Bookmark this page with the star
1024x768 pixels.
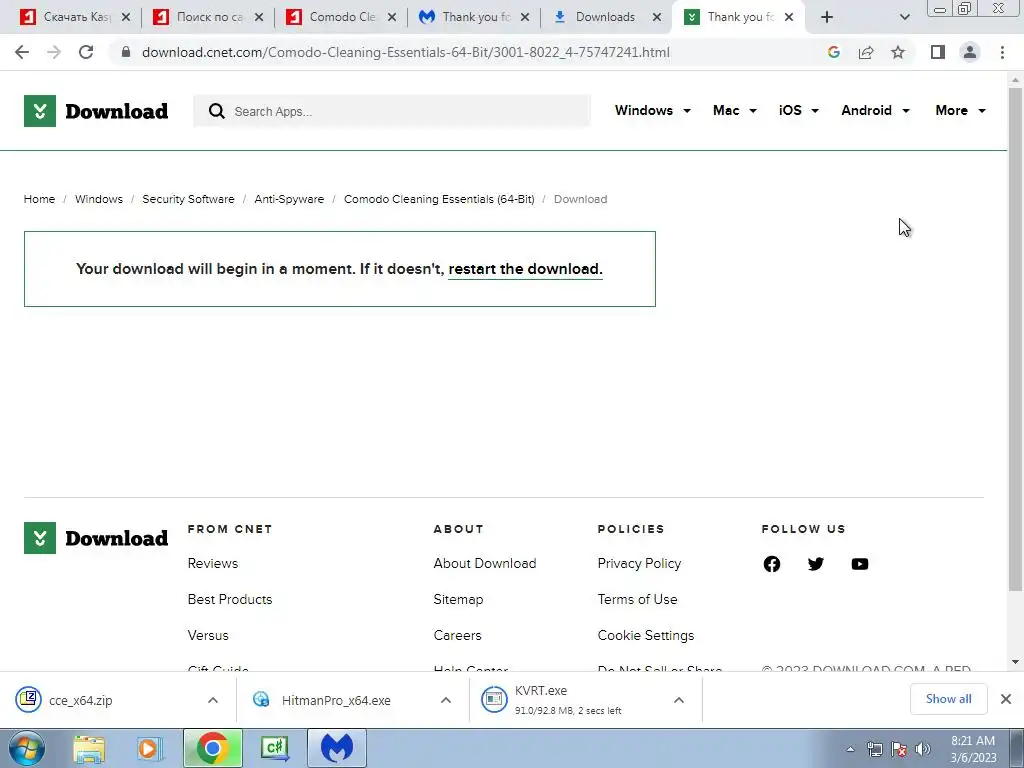(x=898, y=52)
